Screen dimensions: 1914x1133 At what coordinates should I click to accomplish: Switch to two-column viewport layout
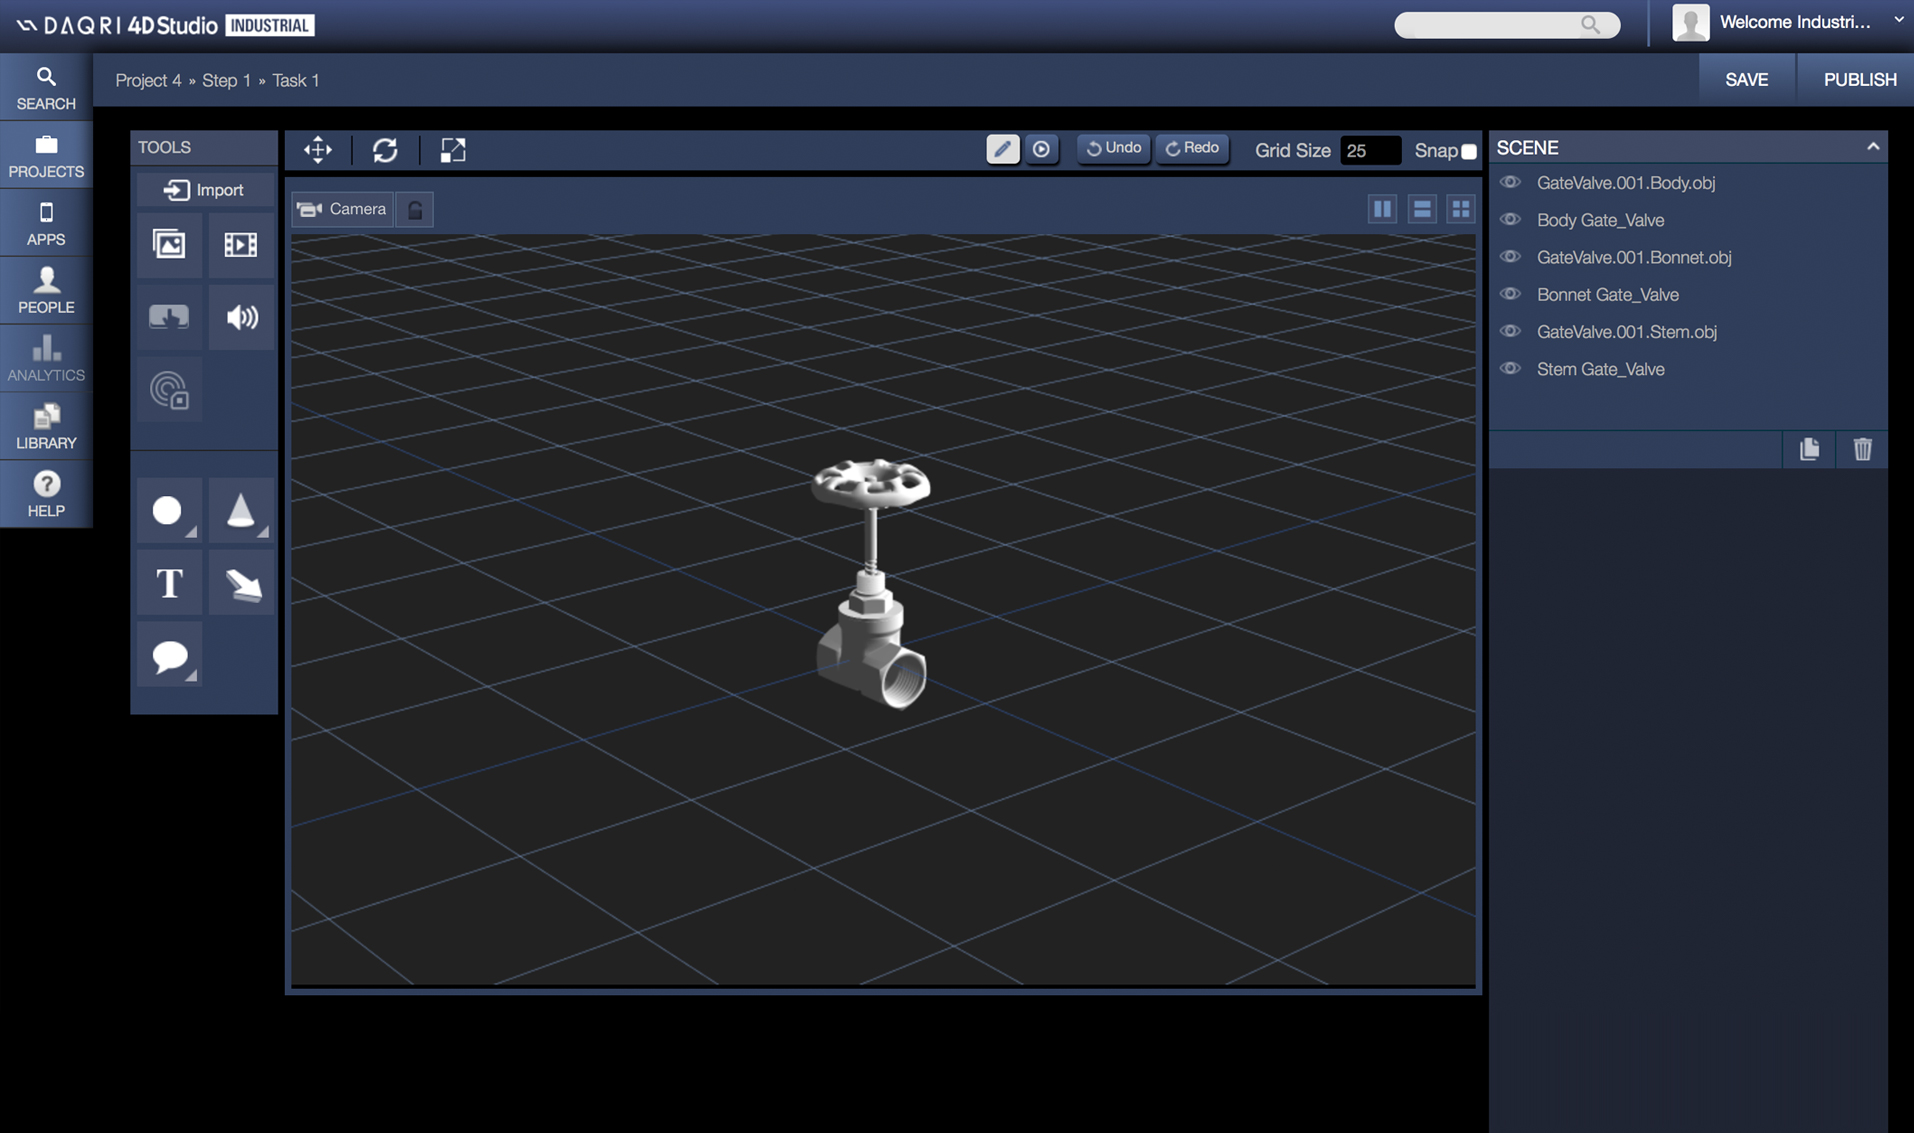pos(1382,208)
